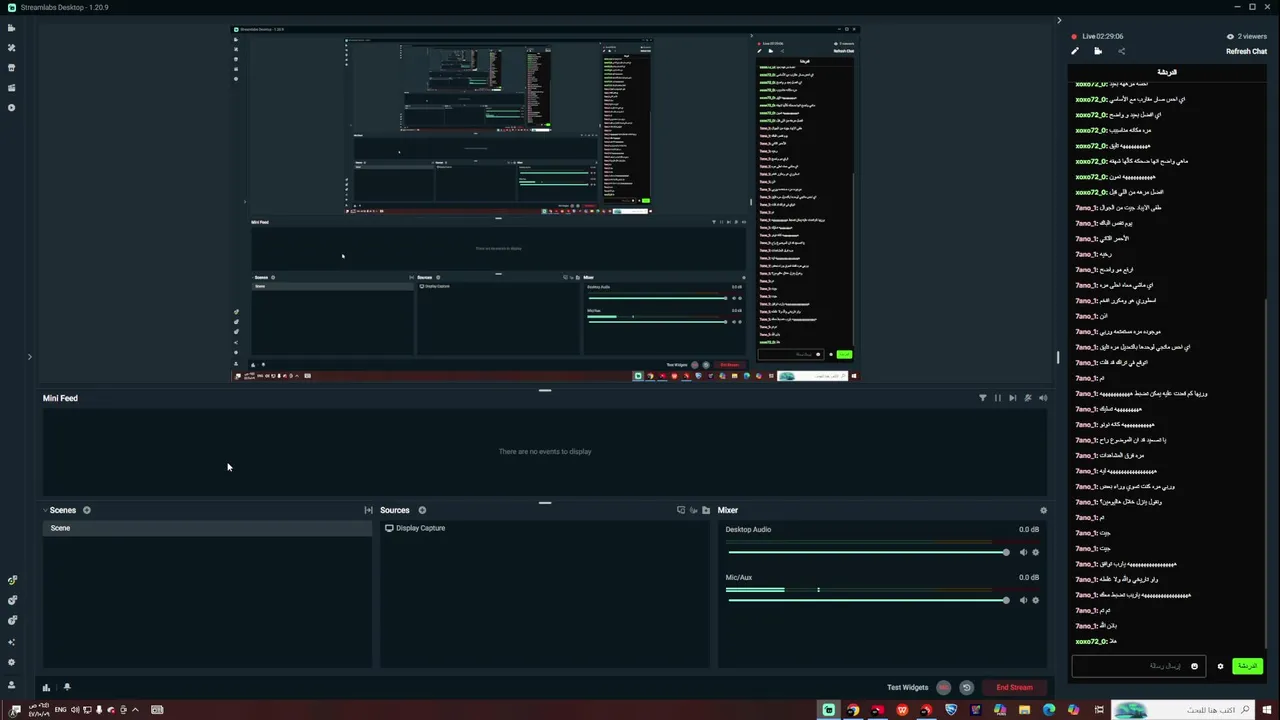Screen dimensions: 1280x720
Task: Skip the Mini Feed alert
Action: tap(1012, 398)
